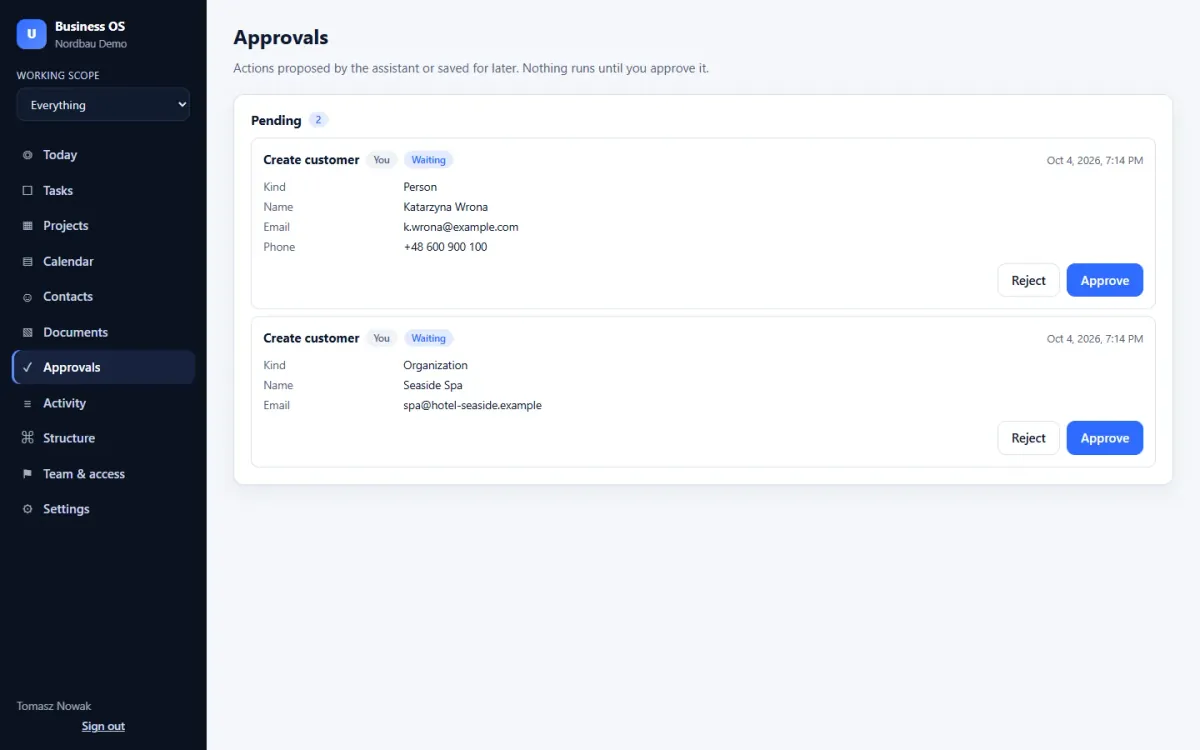Click the Waiting badge on Seaside Spa card
This screenshot has width=1200, height=750.
[428, 338]
